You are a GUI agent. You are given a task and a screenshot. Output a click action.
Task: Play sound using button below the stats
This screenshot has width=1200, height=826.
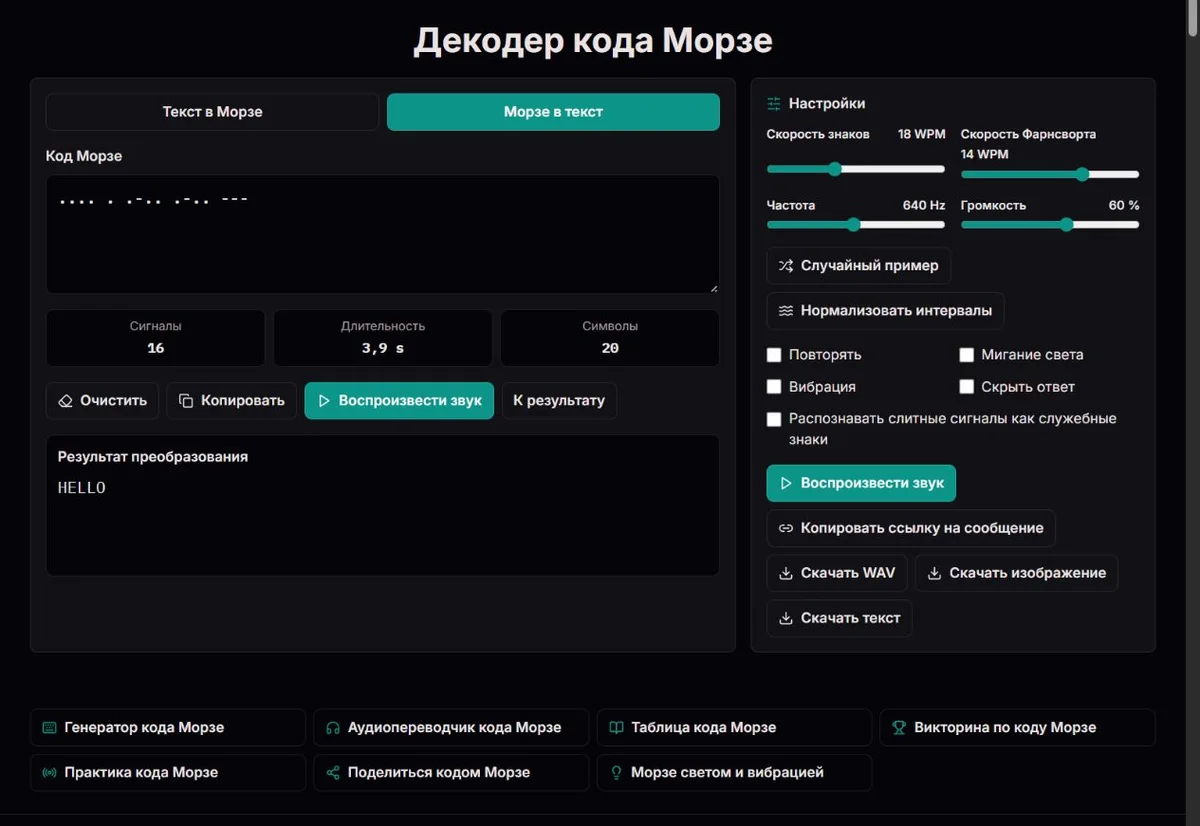399,401
